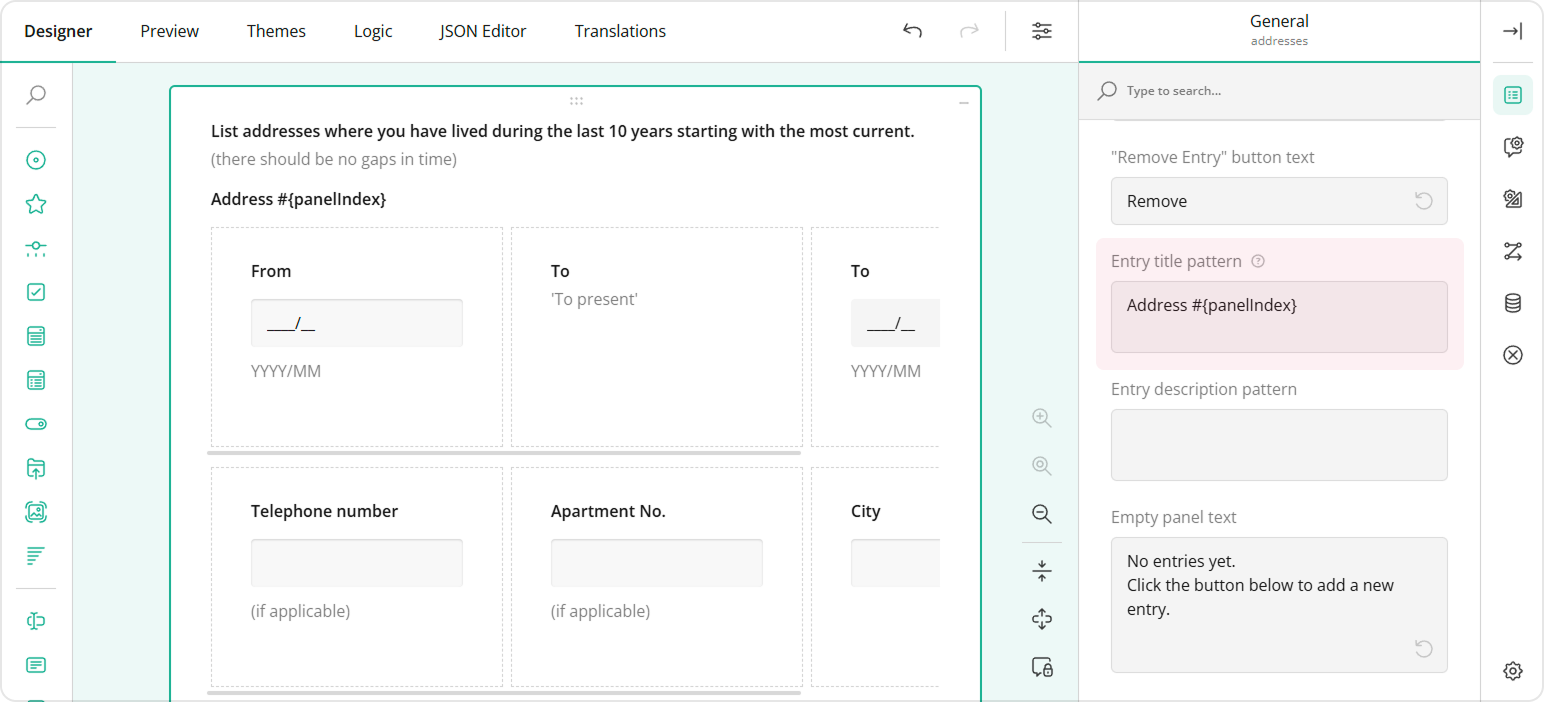Open survey settings via the sliders icon
Screen dimensions: 1544x702
1041,31
